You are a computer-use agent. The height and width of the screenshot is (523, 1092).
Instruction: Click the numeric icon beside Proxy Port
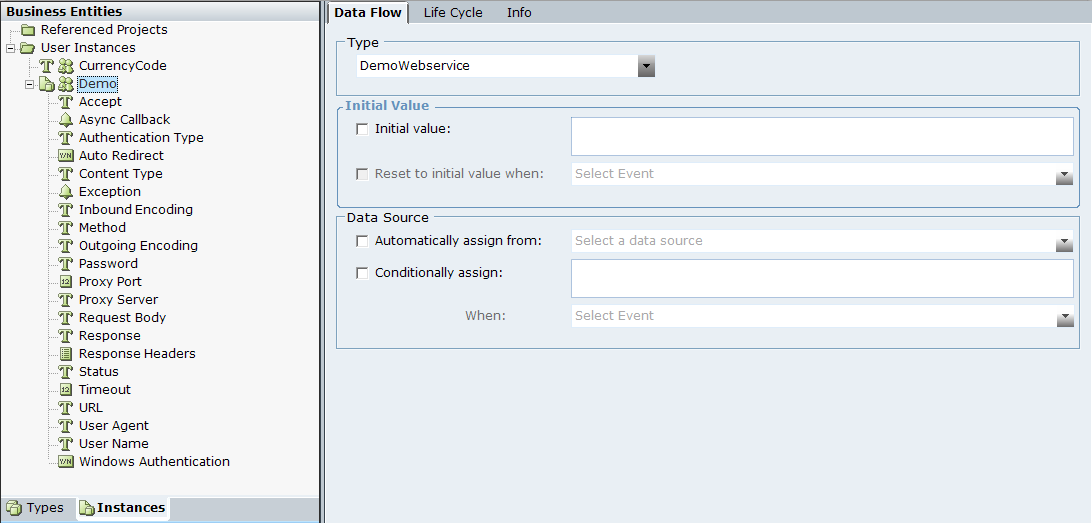pyautogui.click(x=66, y=282)
